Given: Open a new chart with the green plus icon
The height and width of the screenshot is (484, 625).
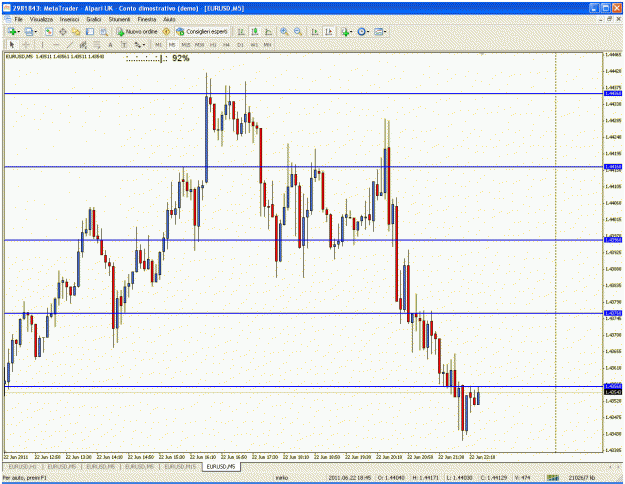Looking at the screenshot, I should pos(12,31).
